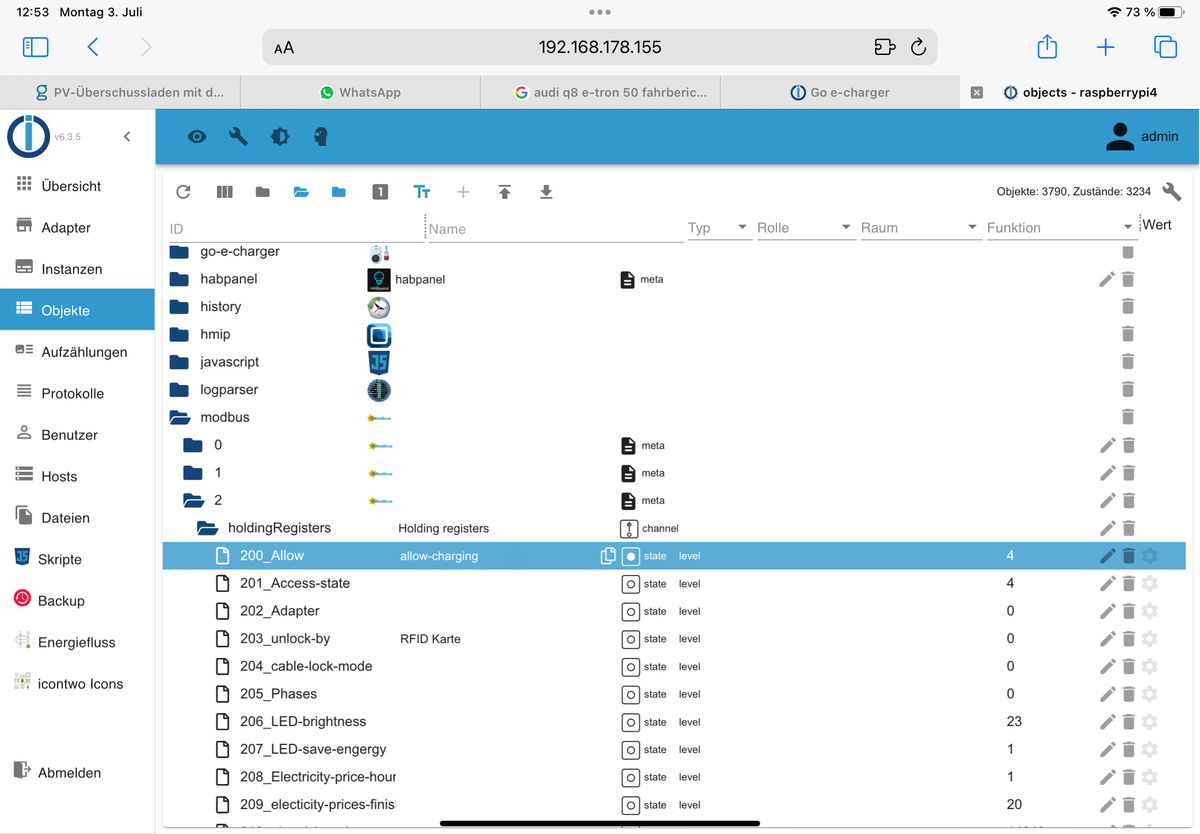1200x834 pixels.
Task: Click the value 23 of 206_LED-brightness
Action: point(1014,721)
